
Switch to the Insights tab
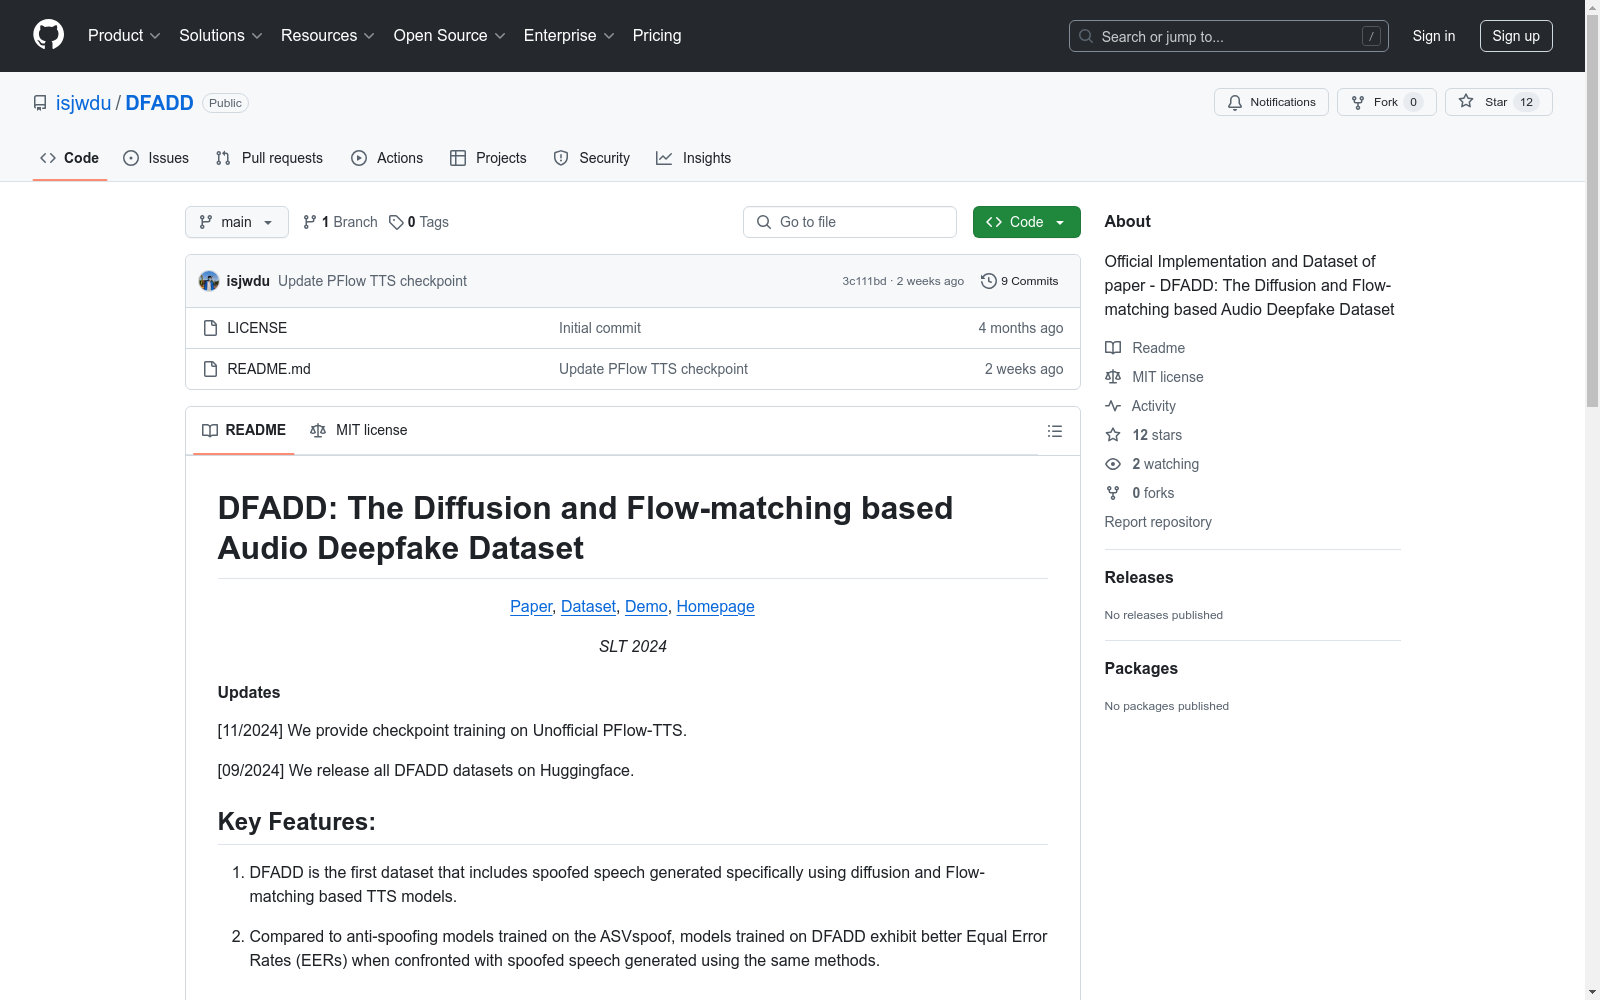tap(694, 158)
